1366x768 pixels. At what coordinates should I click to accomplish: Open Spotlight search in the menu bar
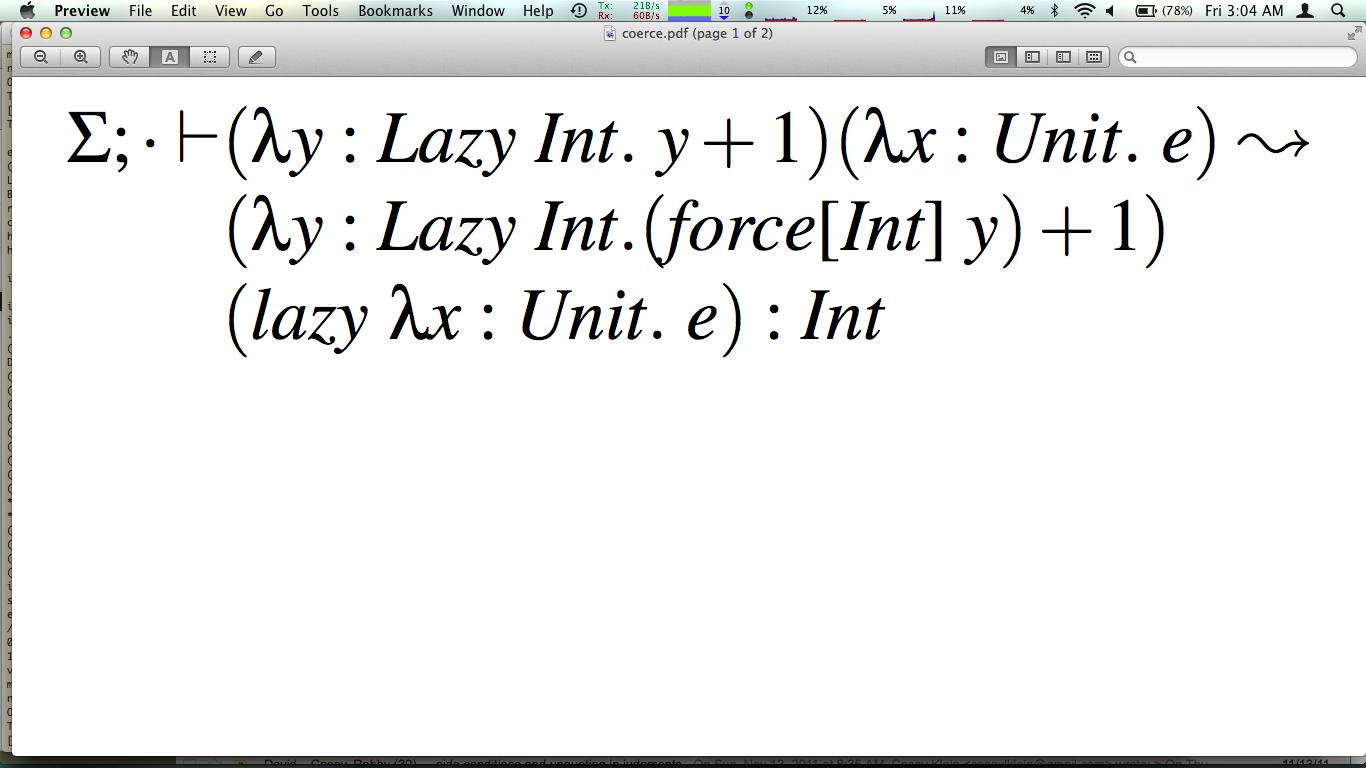(1338, 11)
